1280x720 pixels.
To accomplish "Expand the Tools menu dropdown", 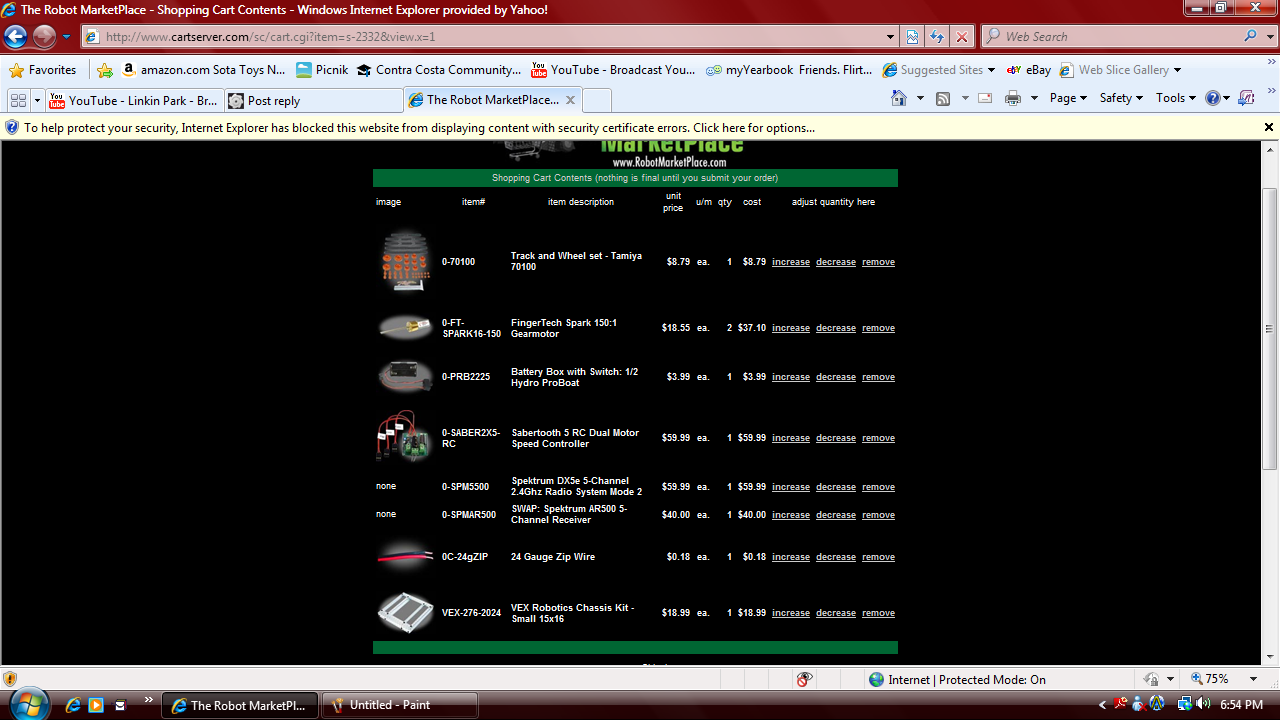I will point(1176,98).
